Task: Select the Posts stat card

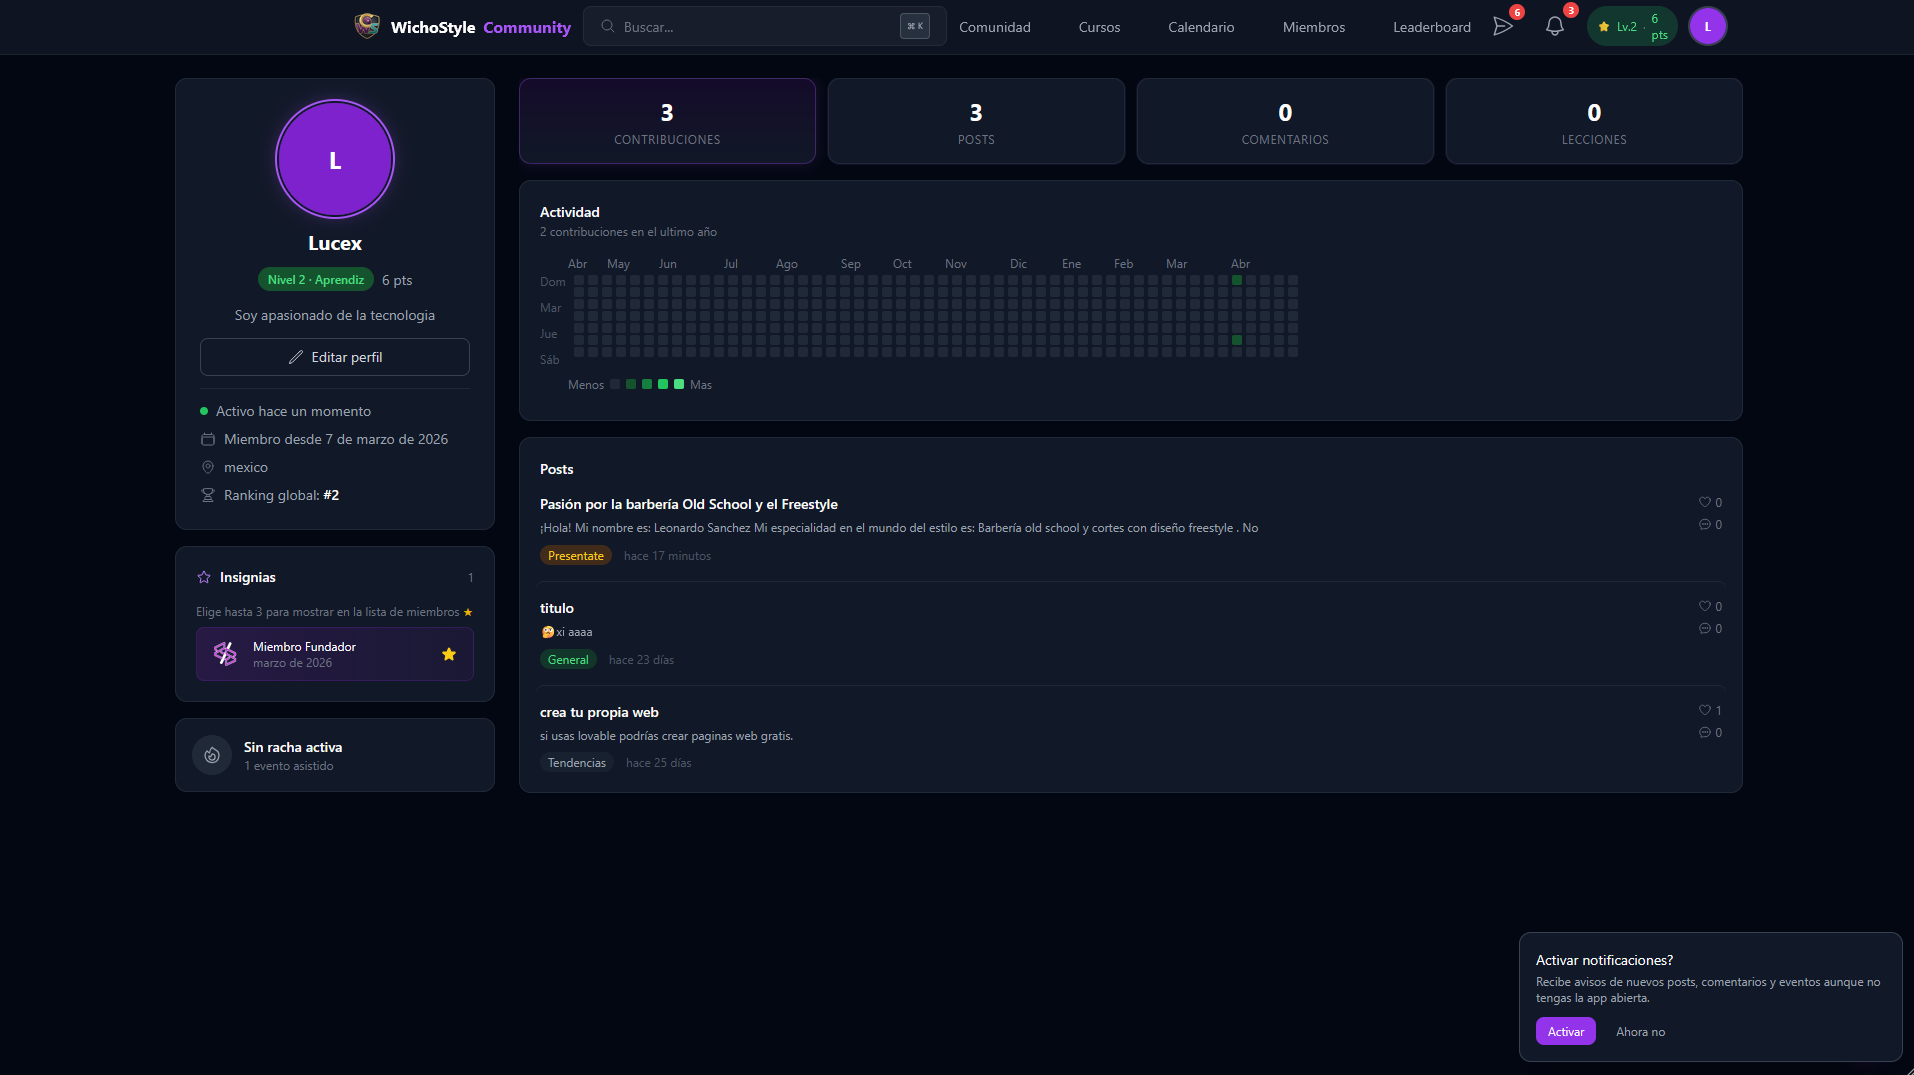Action: 976,121
